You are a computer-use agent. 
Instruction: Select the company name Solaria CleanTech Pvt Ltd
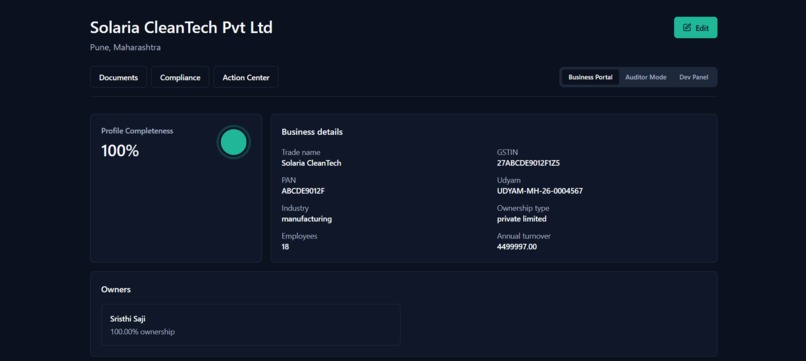(181, 27)
